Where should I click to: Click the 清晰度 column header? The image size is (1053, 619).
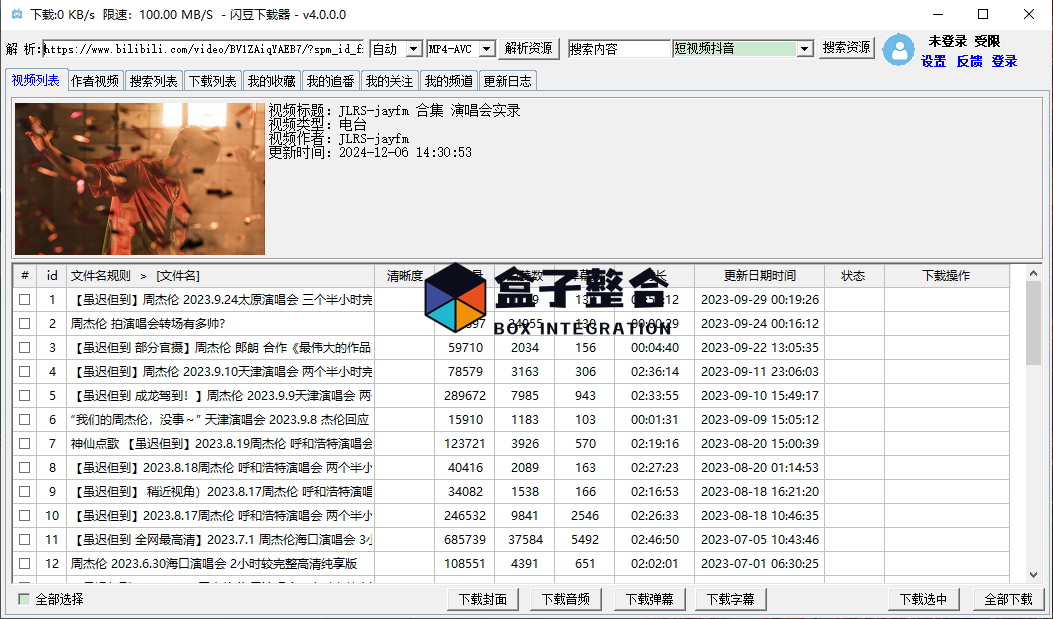[x=405, y=276]
